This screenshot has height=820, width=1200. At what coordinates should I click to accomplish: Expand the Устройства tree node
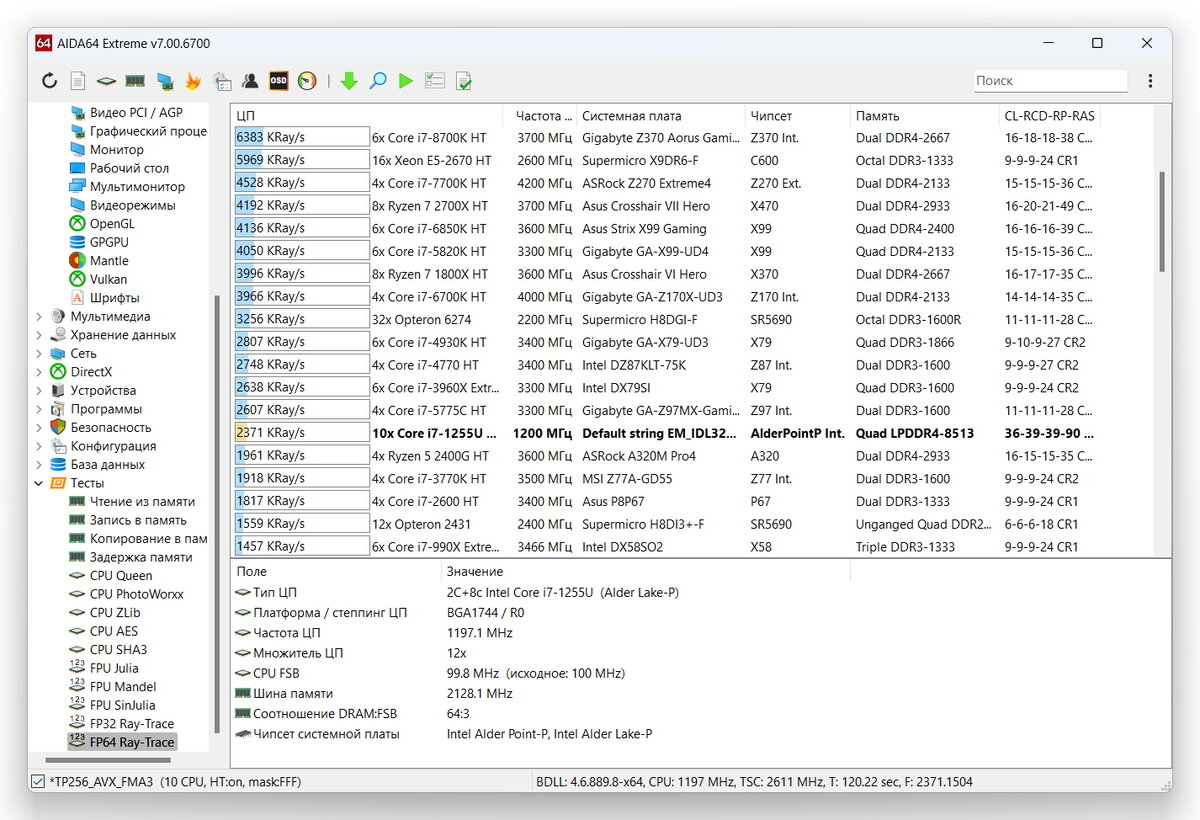[39, 390]
